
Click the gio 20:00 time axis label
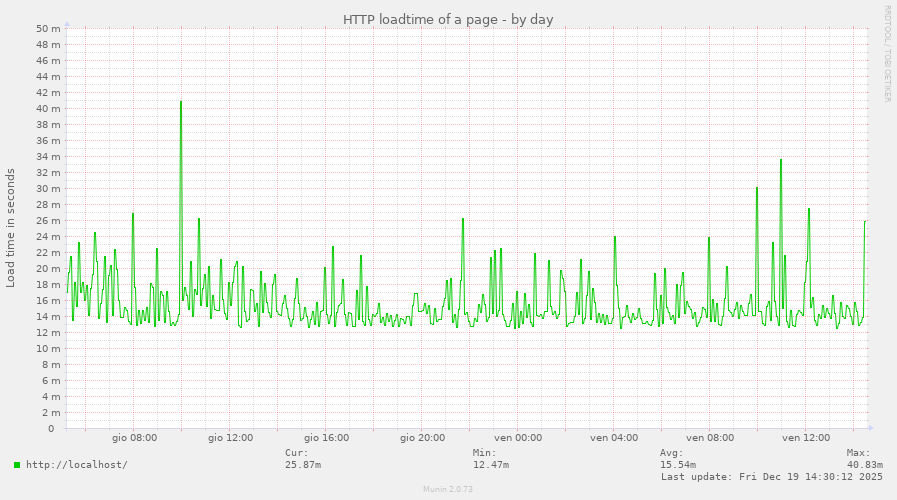point(423,438)
